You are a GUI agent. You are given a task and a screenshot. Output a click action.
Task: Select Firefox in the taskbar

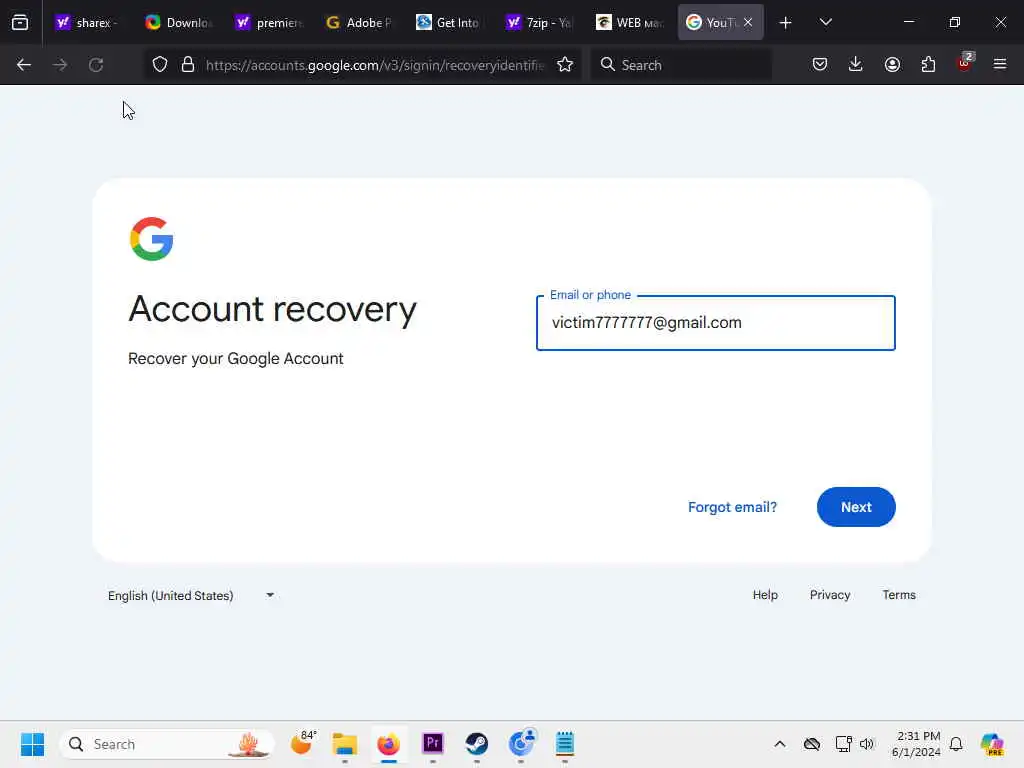[x=389, y=744]
